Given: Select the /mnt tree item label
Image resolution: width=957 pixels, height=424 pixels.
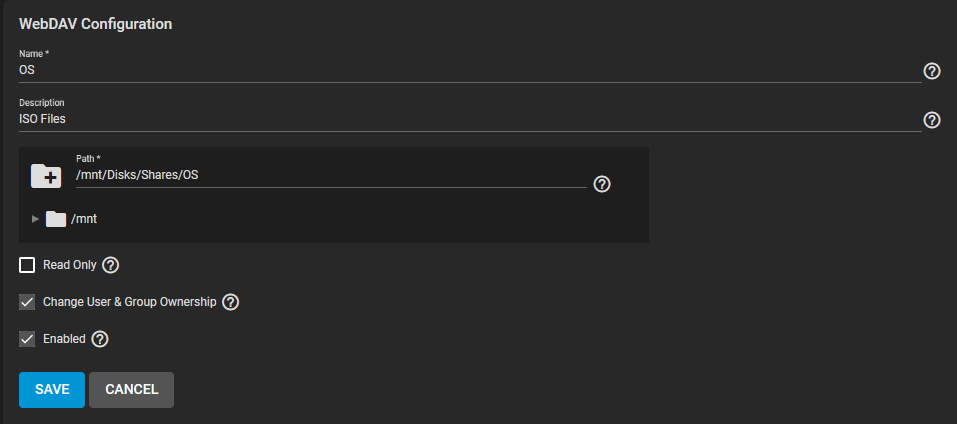Looking at the screenshot, I should pyautogui.click(x=84, y=219).
